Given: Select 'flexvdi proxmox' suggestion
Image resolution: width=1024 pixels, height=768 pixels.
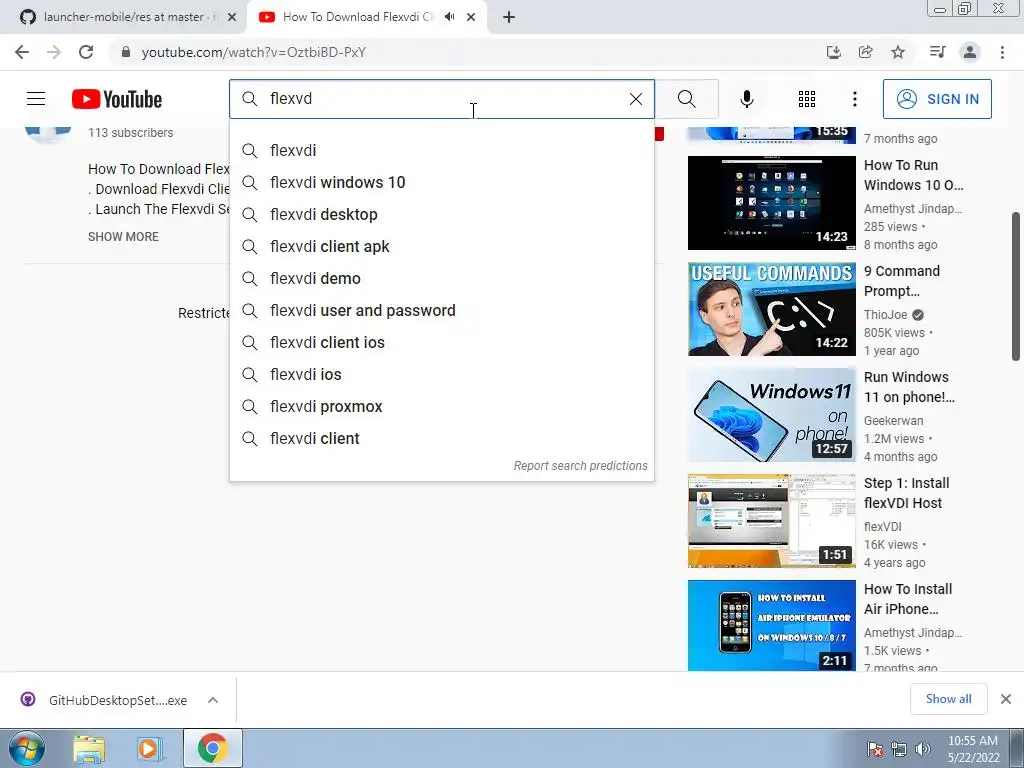Looking at the screenshot, I should [441, 406].
